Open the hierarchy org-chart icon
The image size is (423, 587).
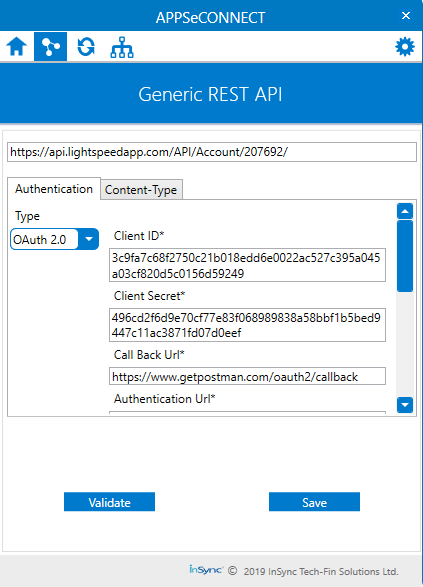point(122,47)
